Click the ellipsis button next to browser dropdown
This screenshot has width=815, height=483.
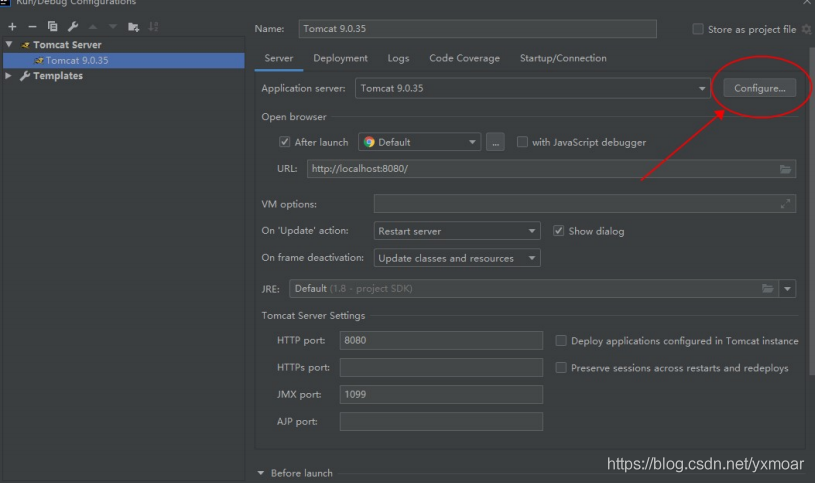[495, 142]
